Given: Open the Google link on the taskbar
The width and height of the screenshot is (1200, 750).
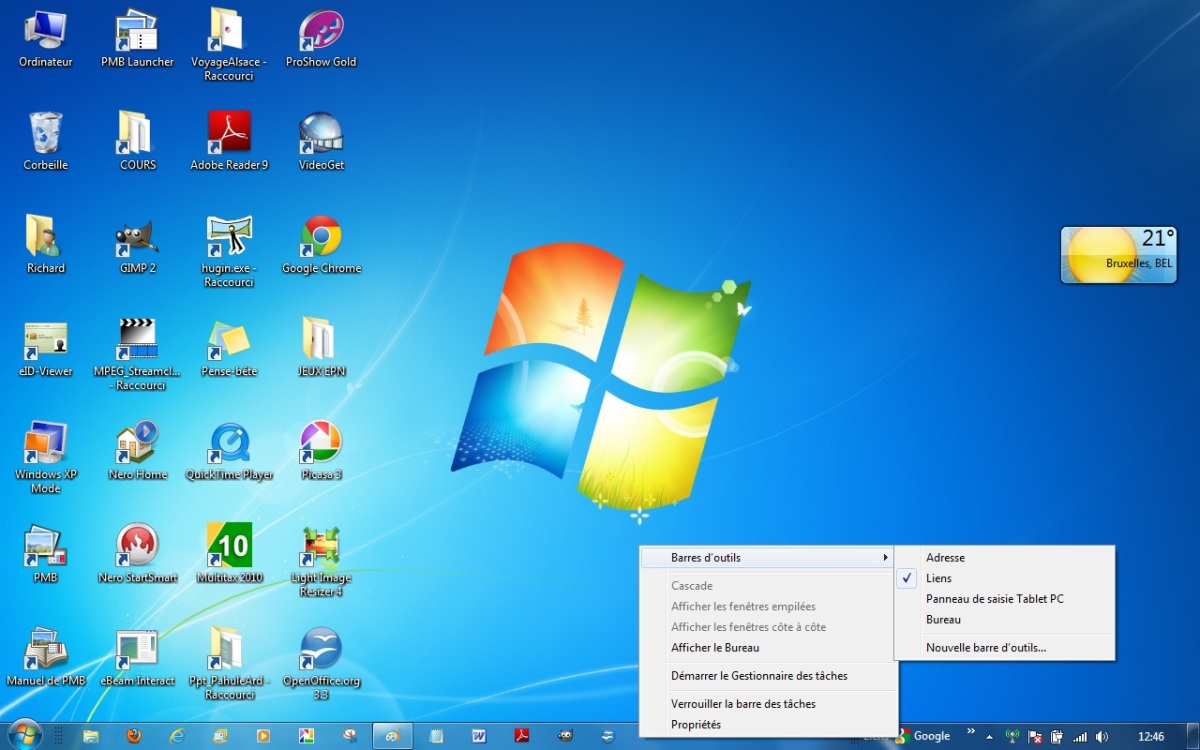Looking at the screenshot, I should click(x=923, y=736).
